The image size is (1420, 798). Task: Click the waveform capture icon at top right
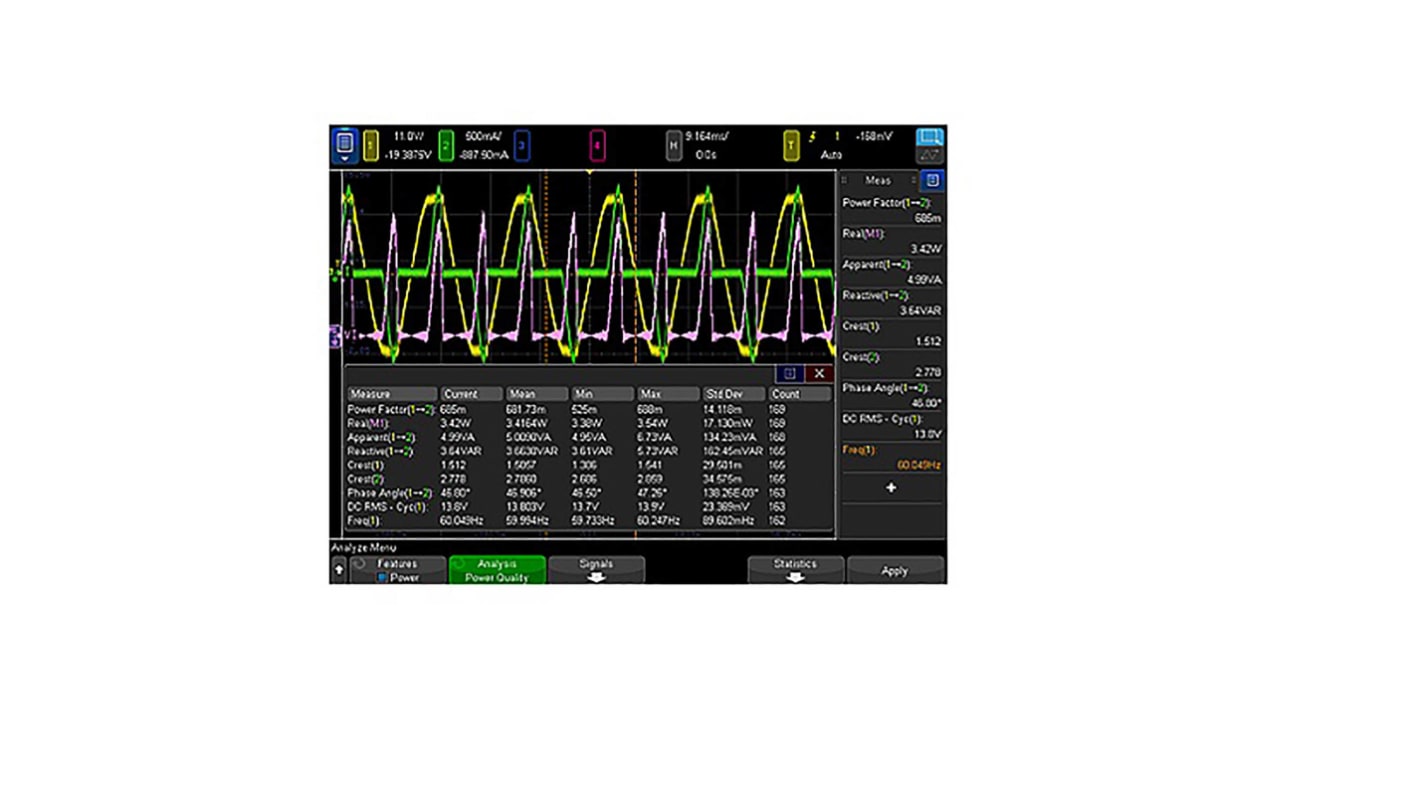(930, 143)
